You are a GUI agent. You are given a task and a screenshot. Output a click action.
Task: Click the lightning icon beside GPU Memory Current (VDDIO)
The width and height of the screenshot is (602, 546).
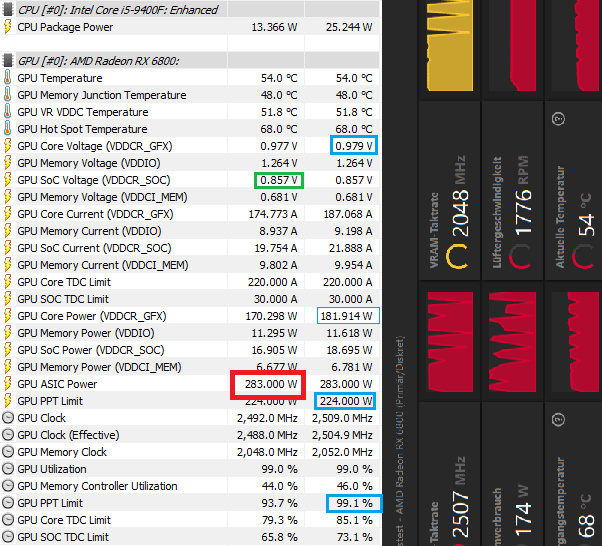[x=7, y=231]
